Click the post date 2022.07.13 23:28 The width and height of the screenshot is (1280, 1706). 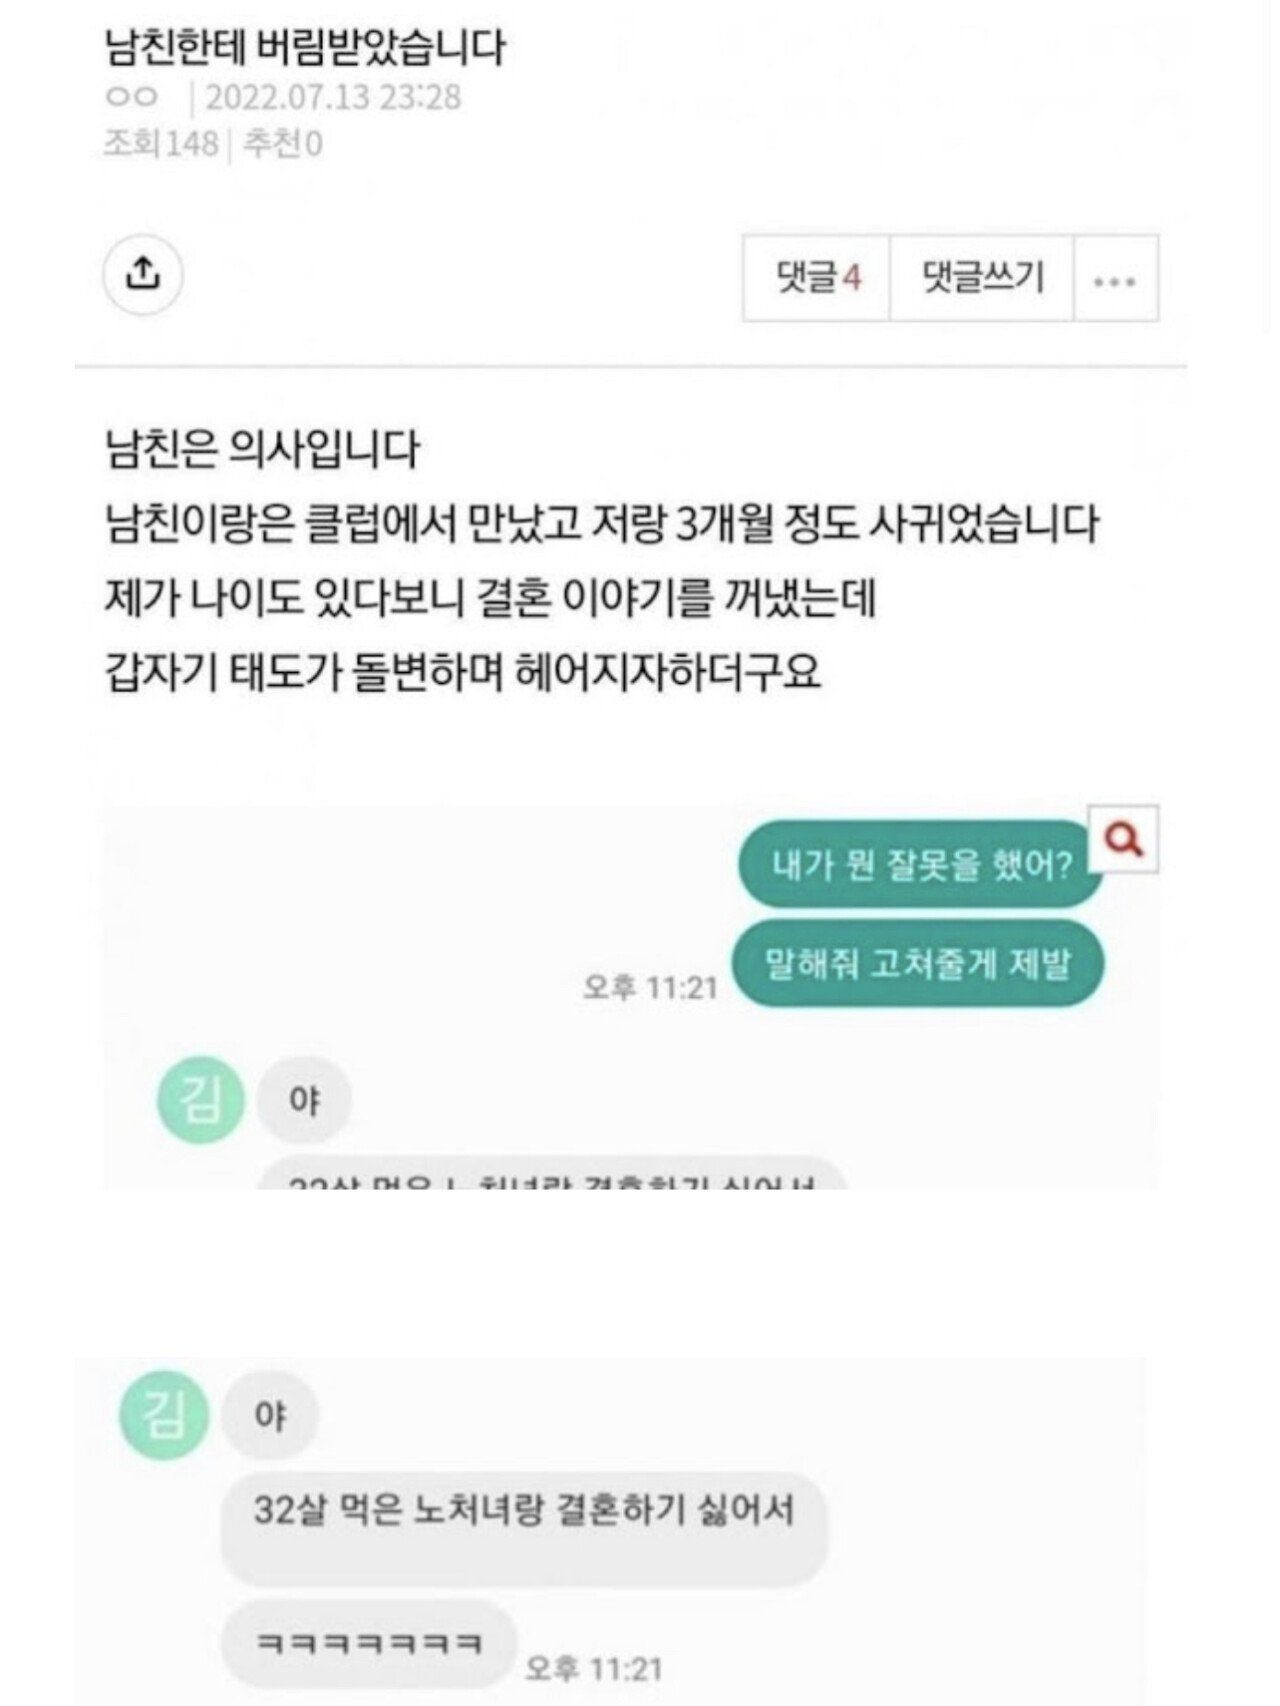click(x=333, y=98)
